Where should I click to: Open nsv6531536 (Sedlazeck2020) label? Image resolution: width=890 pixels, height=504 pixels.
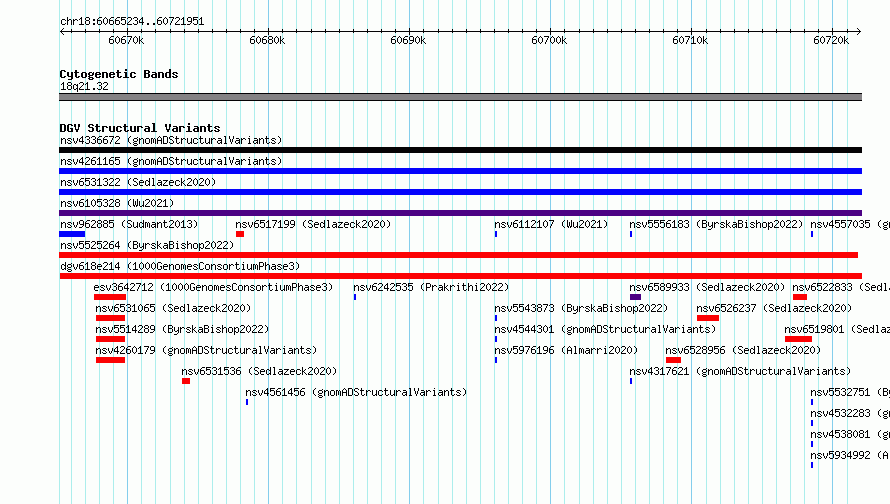[x=259, y=371]
